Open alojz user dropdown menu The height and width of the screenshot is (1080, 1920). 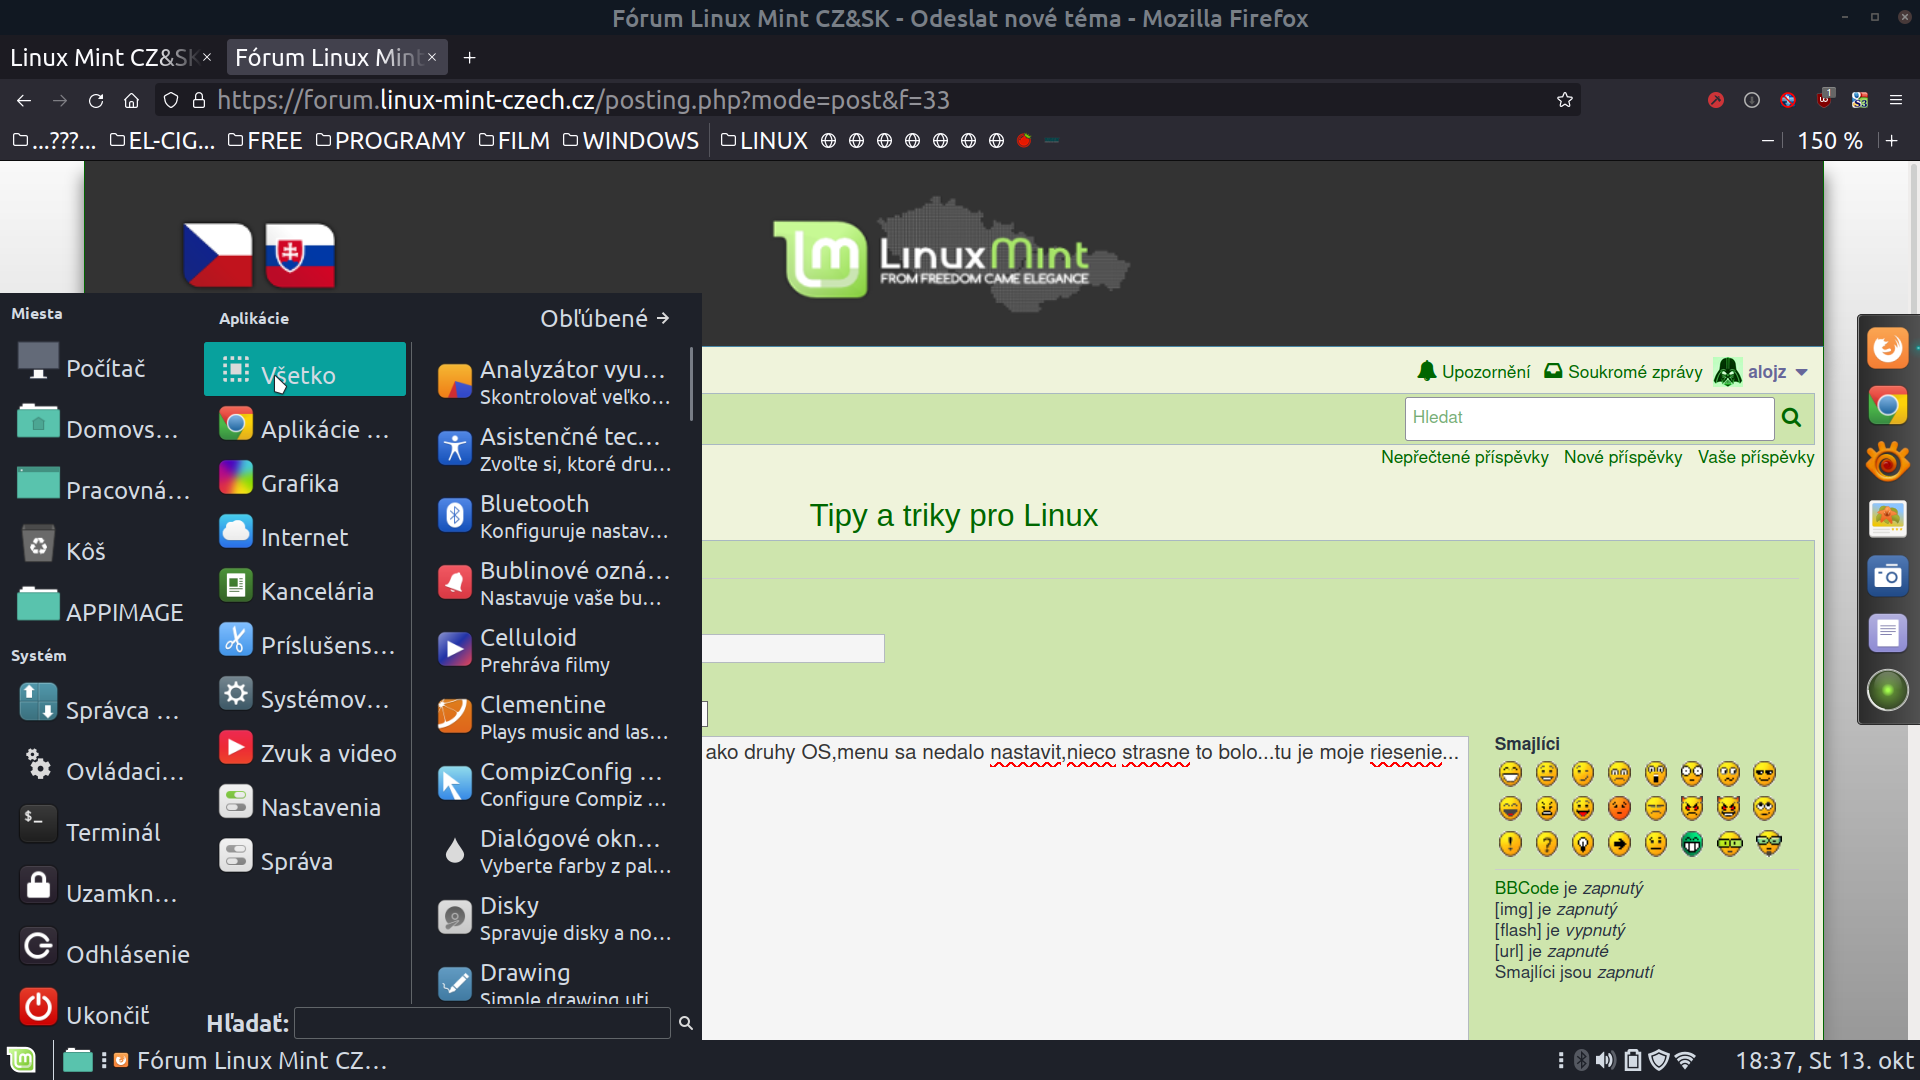click(x=1766, y=372)
